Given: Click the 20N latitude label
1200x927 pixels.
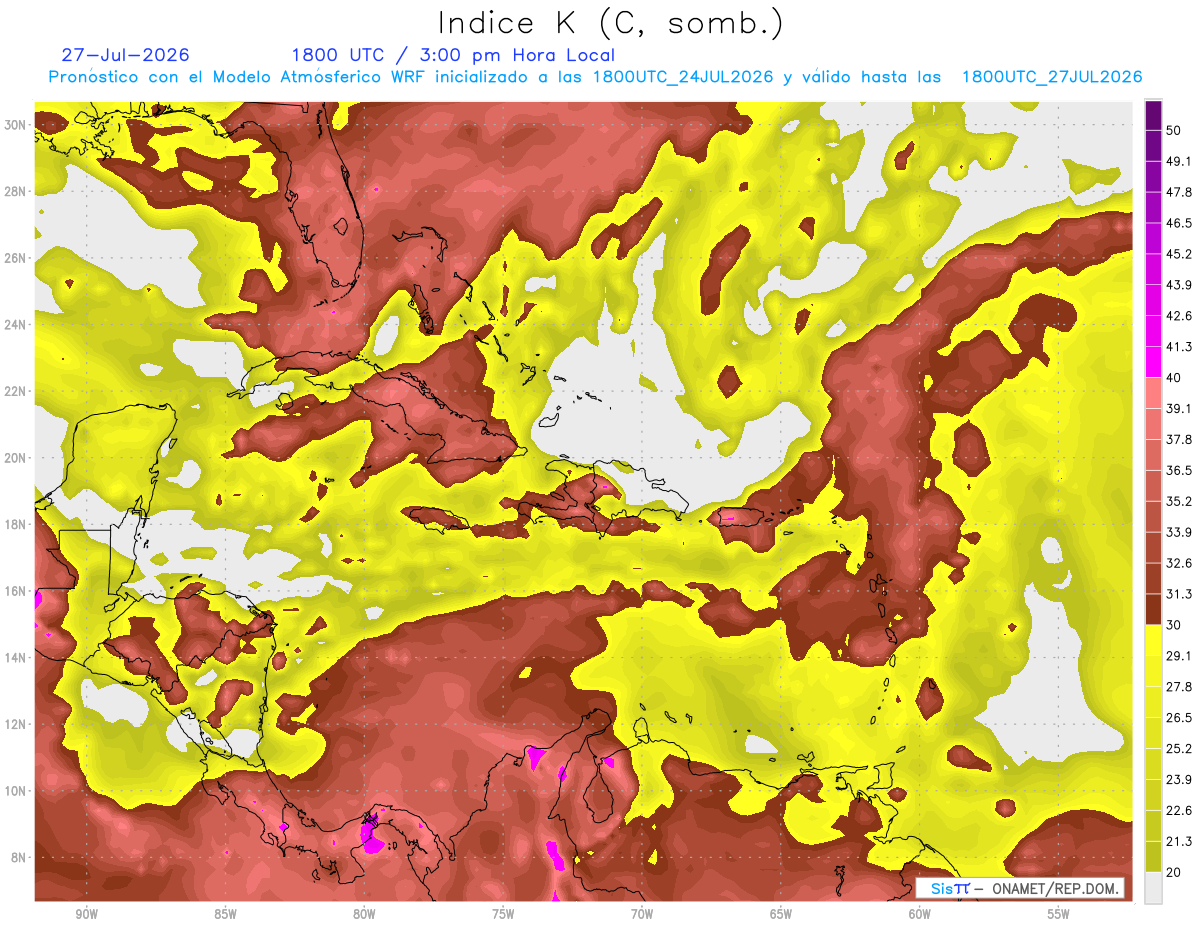Looking at the screenshot, I should (16, 458).
